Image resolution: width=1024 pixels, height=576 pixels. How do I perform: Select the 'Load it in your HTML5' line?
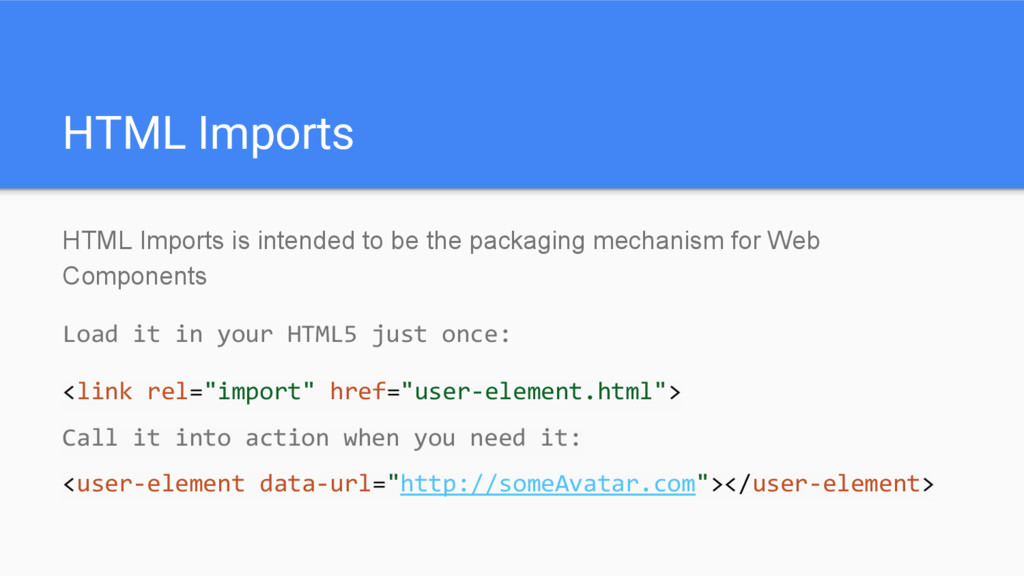tap(286, 334)
